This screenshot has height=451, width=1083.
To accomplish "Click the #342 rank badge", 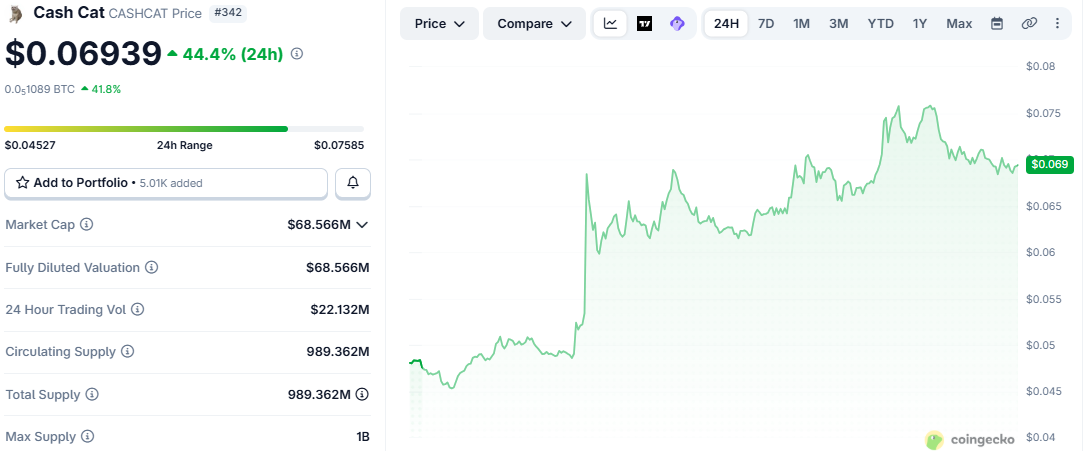I will point(228,13).
